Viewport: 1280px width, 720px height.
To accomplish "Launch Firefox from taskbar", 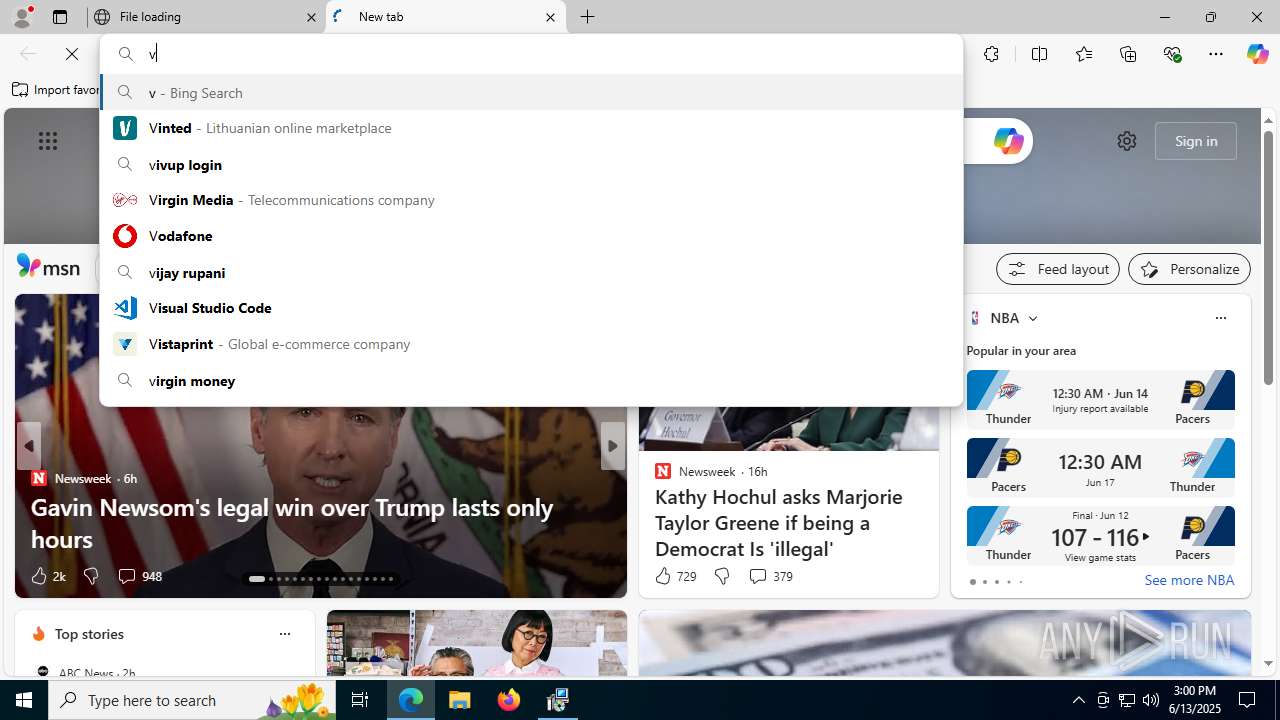I will (x=509, y=700).
